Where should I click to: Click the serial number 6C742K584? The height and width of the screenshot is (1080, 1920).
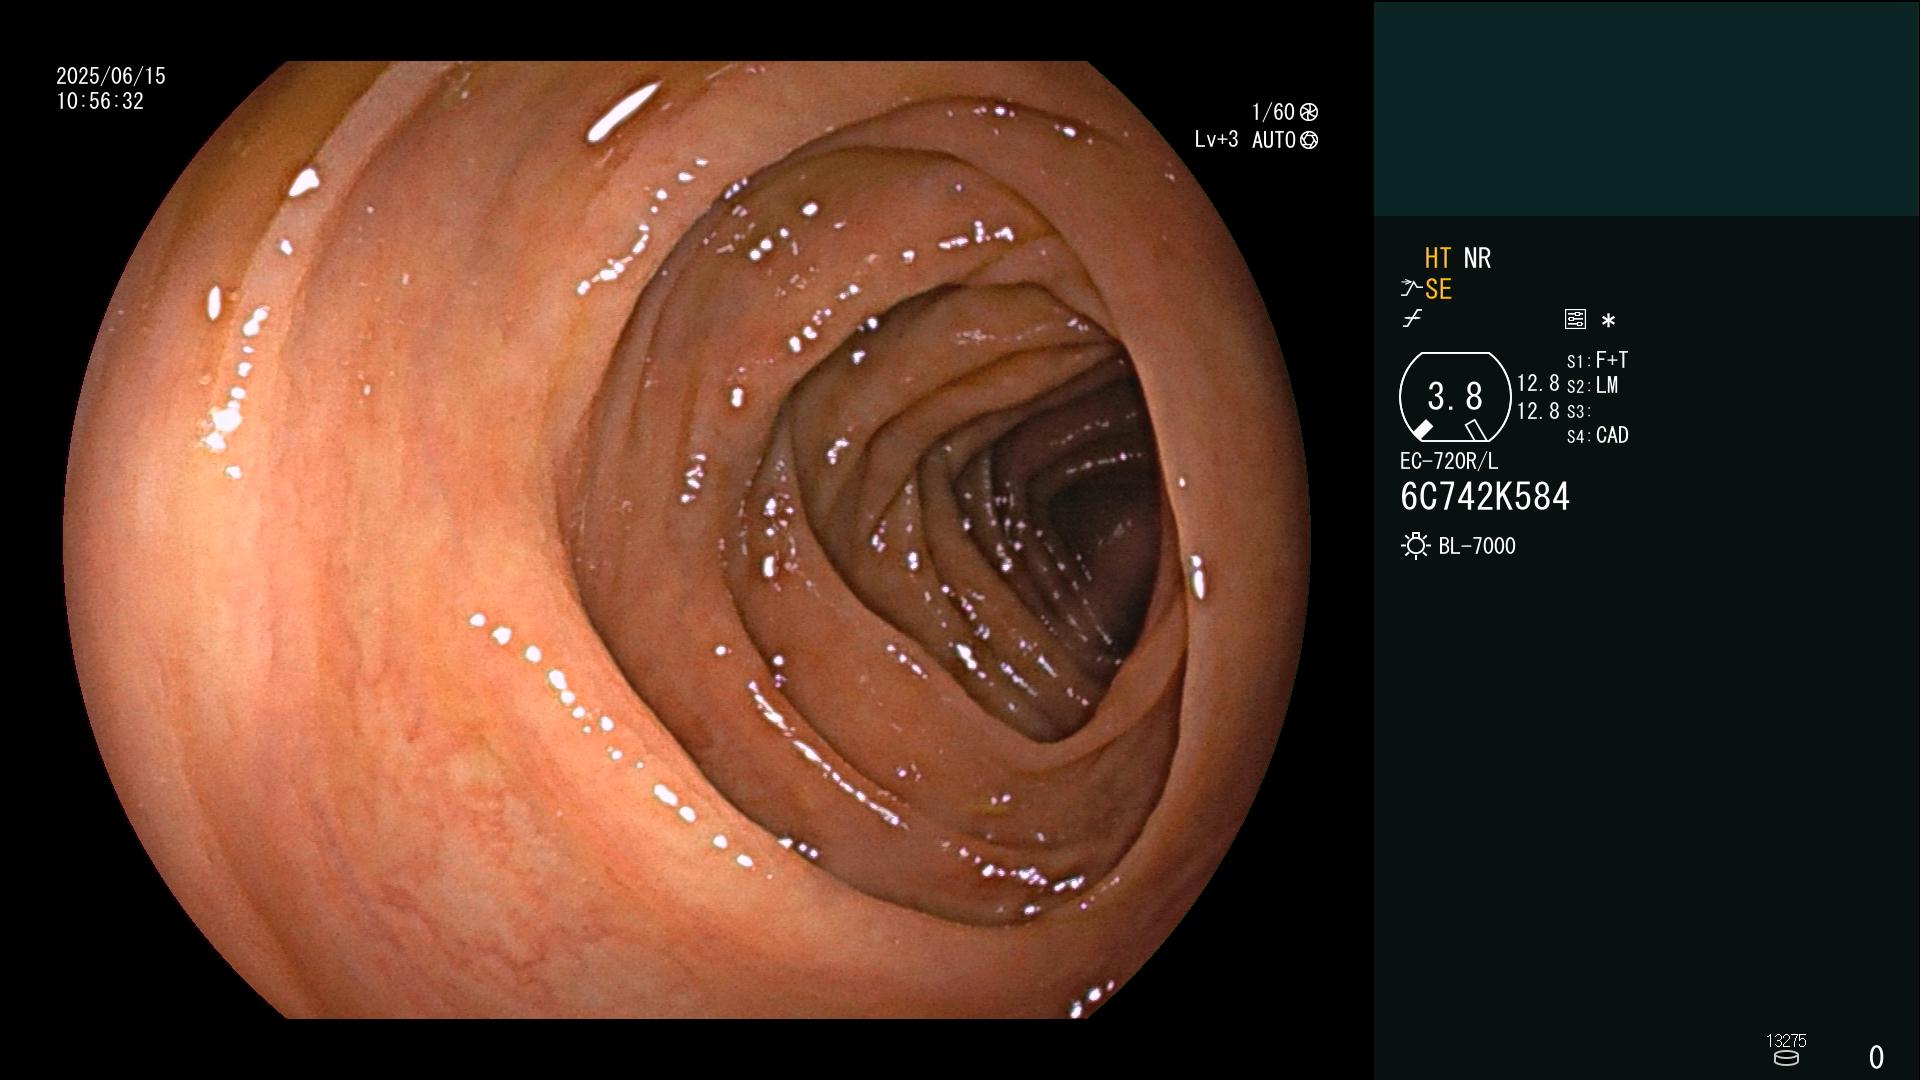click(1485, 497)
